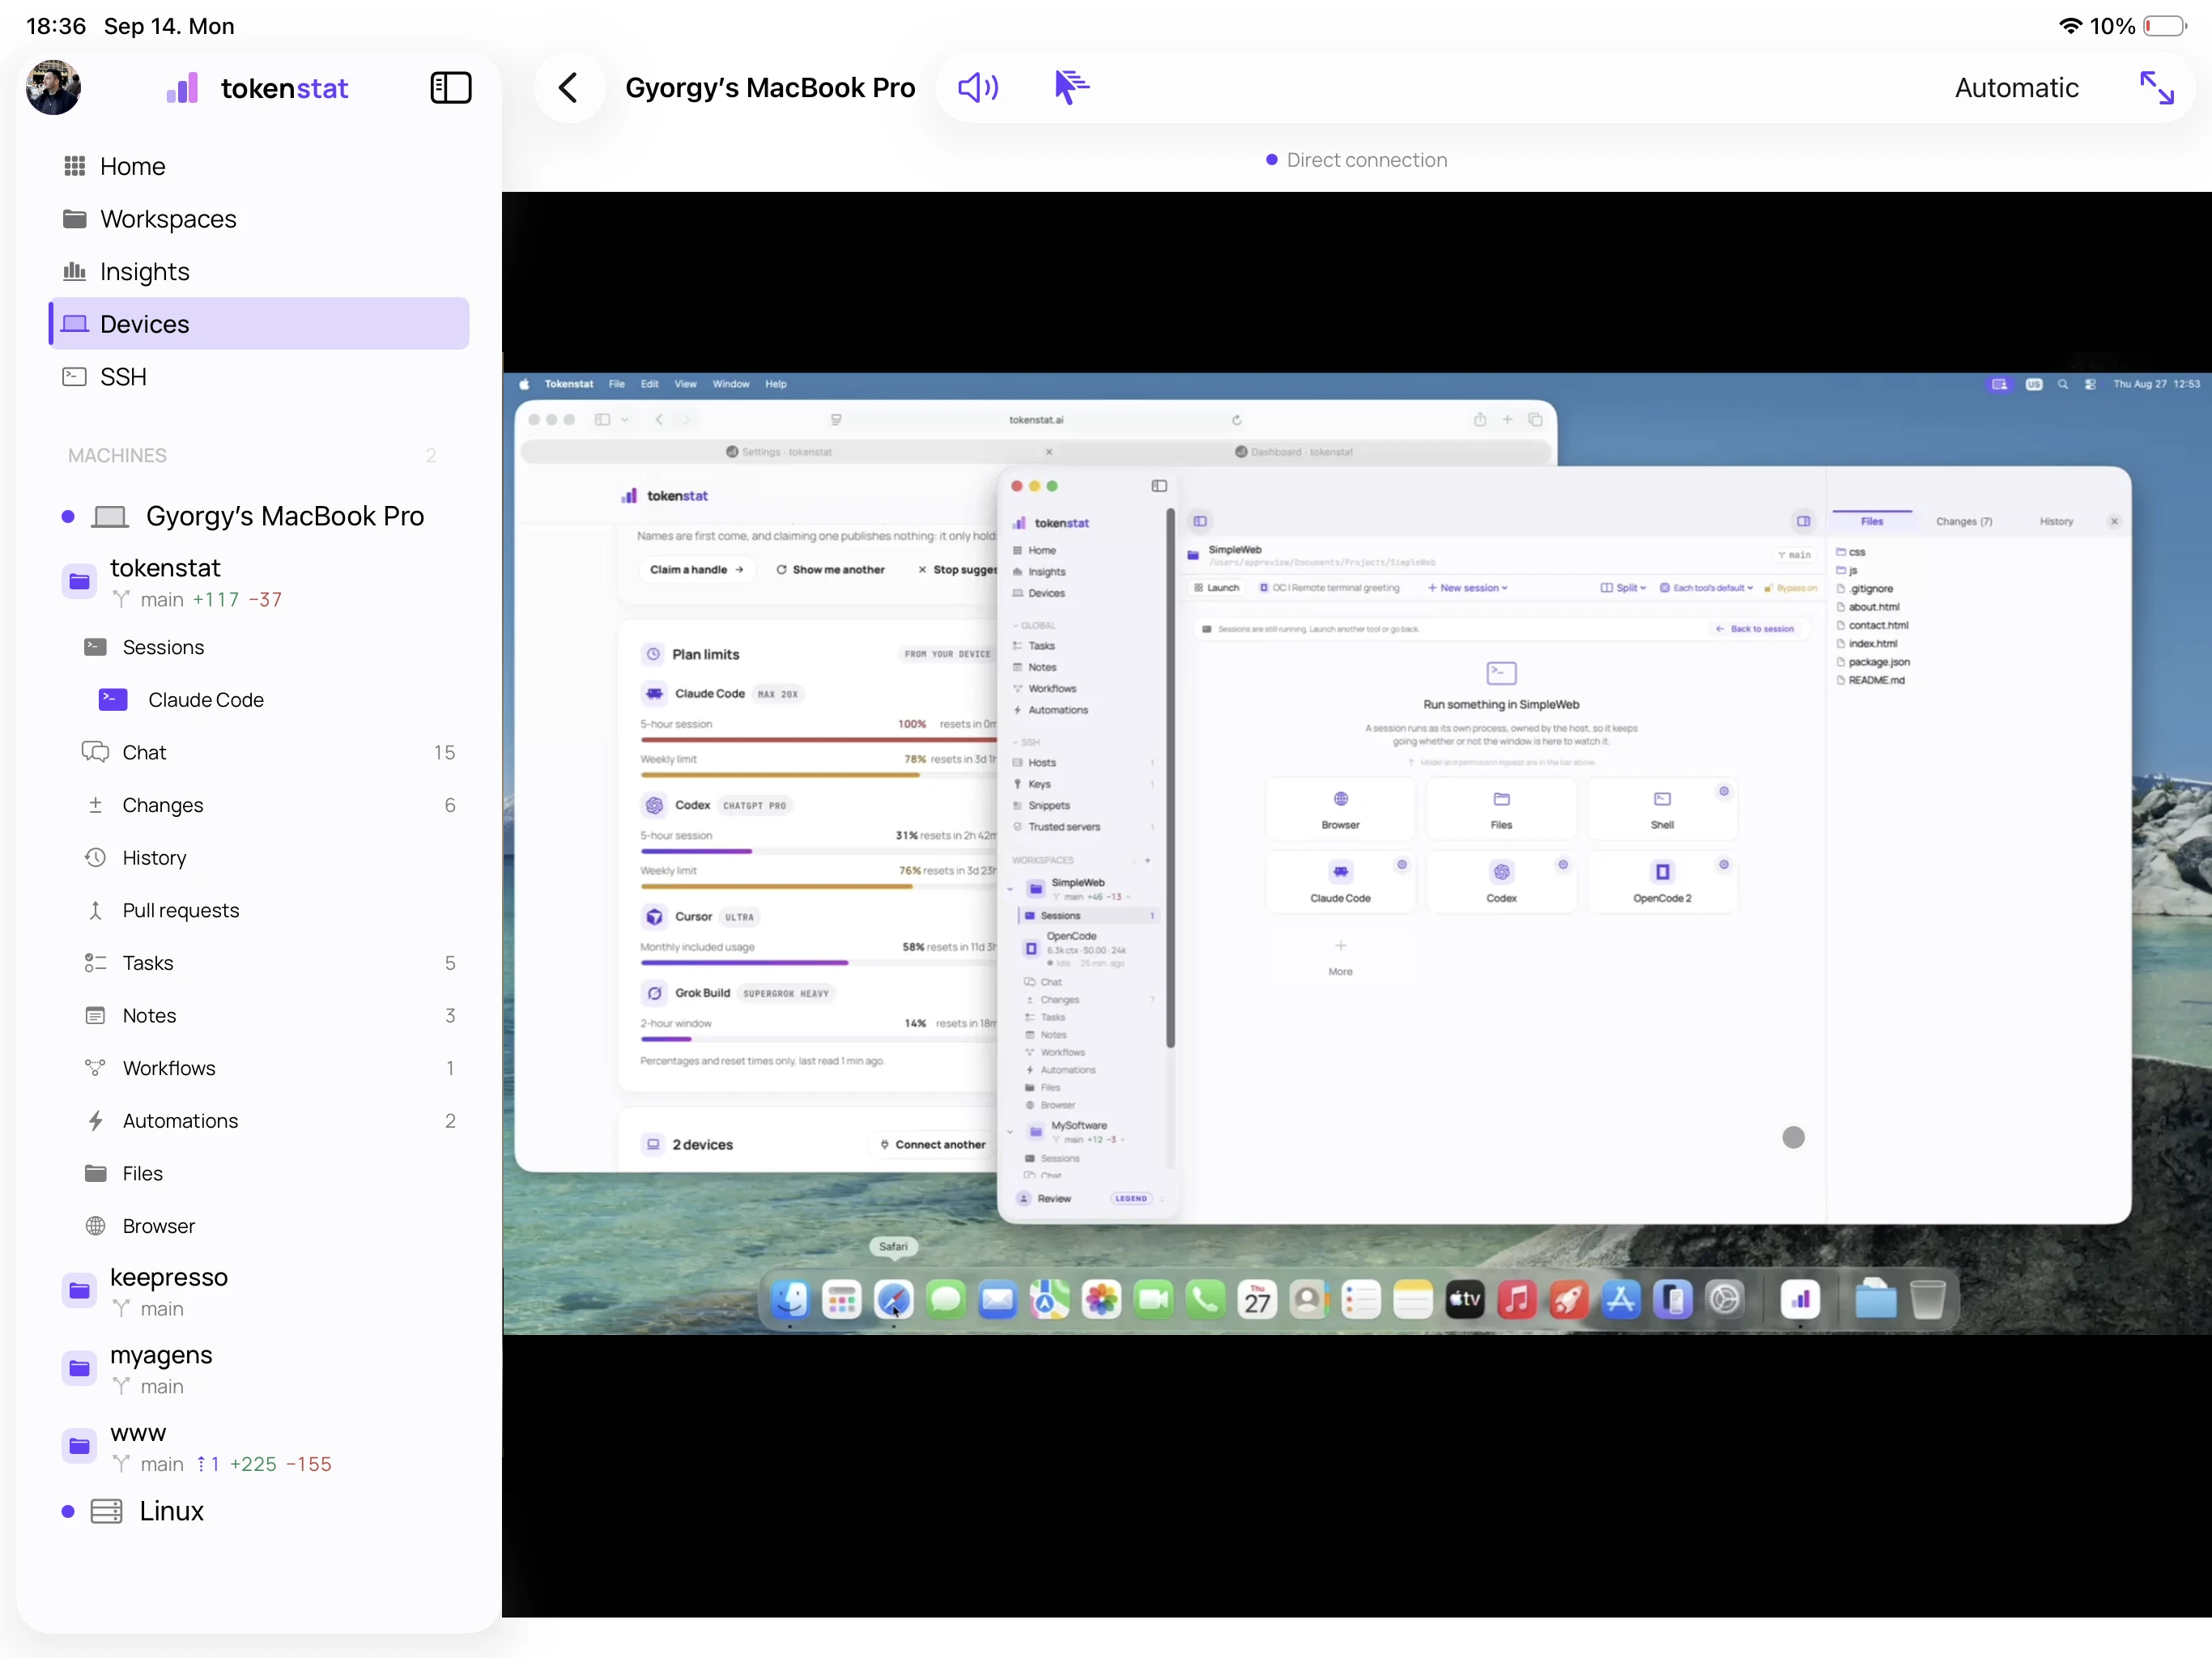
Task: Switch to Changes (7) tab
Action: 1963,522
